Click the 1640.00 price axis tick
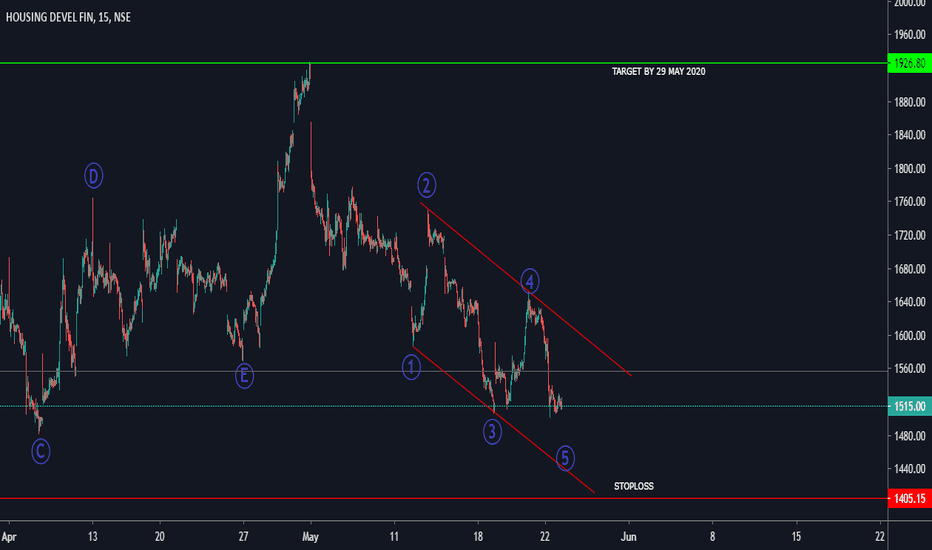Viewport: 932px width, 550px height. point(909,302)
